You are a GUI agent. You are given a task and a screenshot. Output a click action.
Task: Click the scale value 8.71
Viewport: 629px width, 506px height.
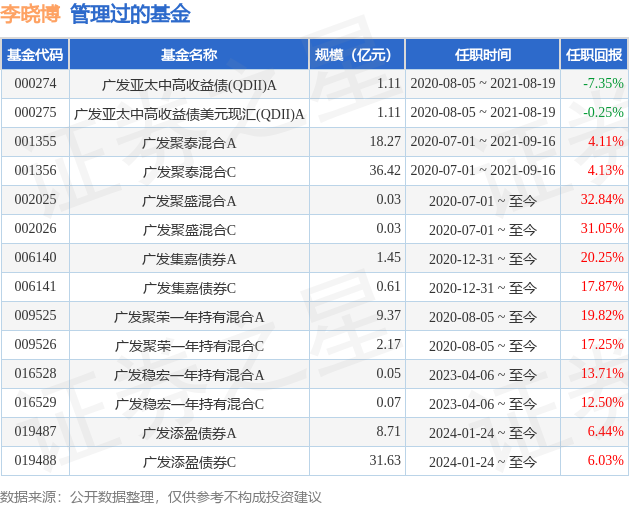(388, 431)
